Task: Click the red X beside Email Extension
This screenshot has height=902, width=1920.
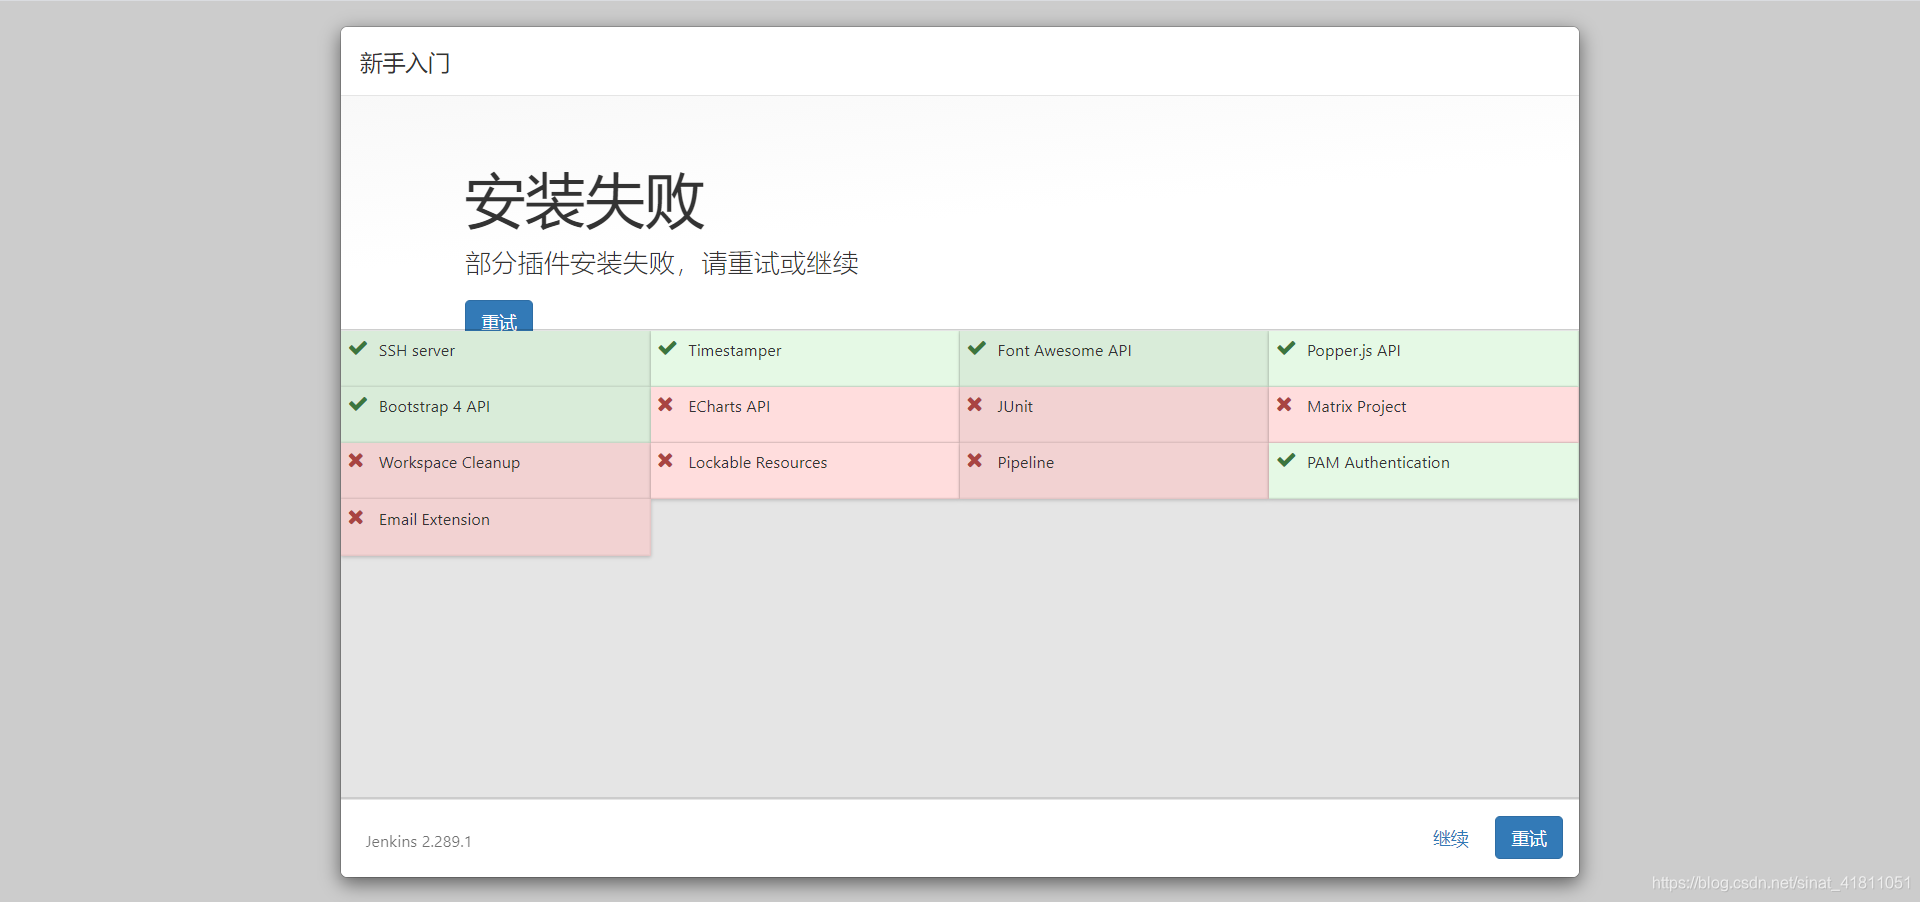Action: 357,518
